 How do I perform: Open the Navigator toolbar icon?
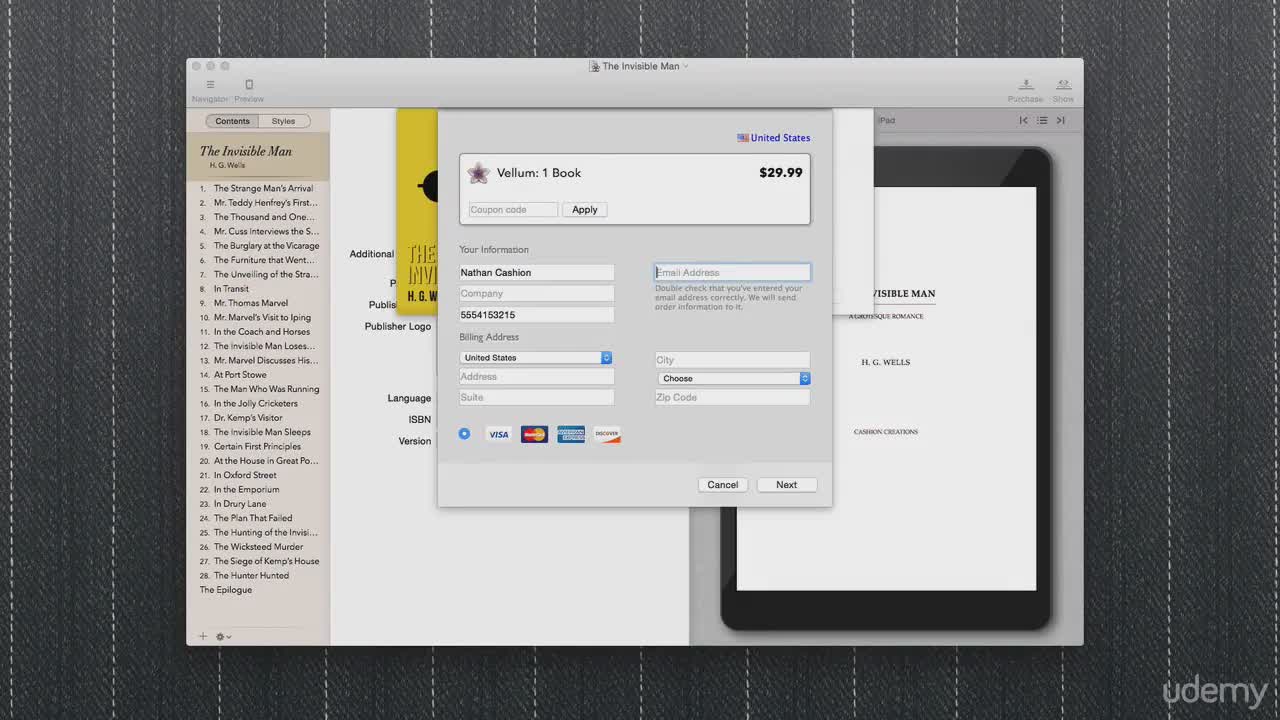click(x=210, y=85)
